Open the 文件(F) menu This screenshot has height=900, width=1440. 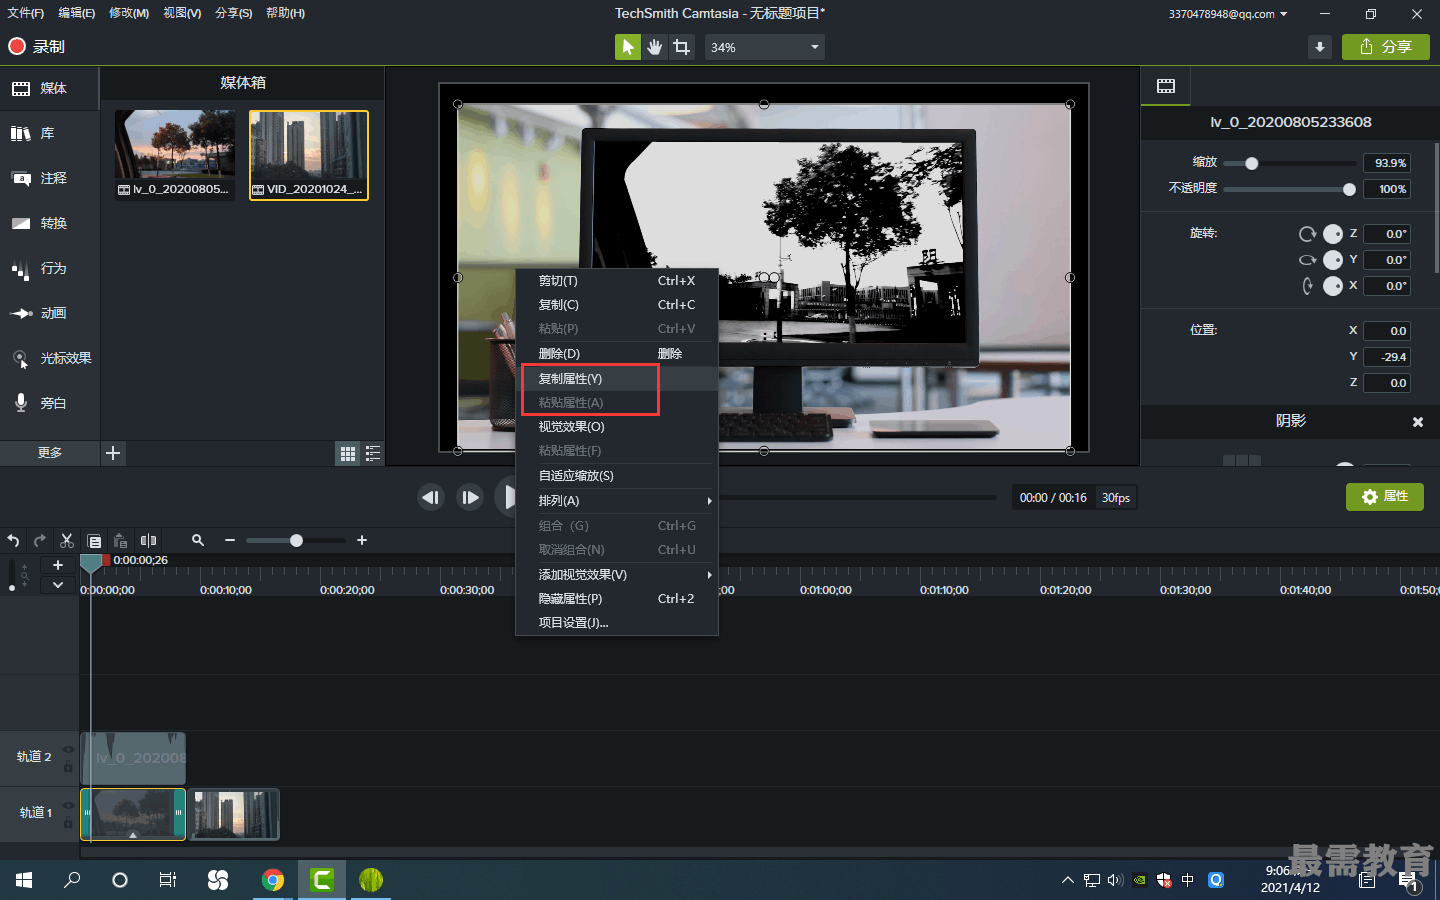point(25,13)
